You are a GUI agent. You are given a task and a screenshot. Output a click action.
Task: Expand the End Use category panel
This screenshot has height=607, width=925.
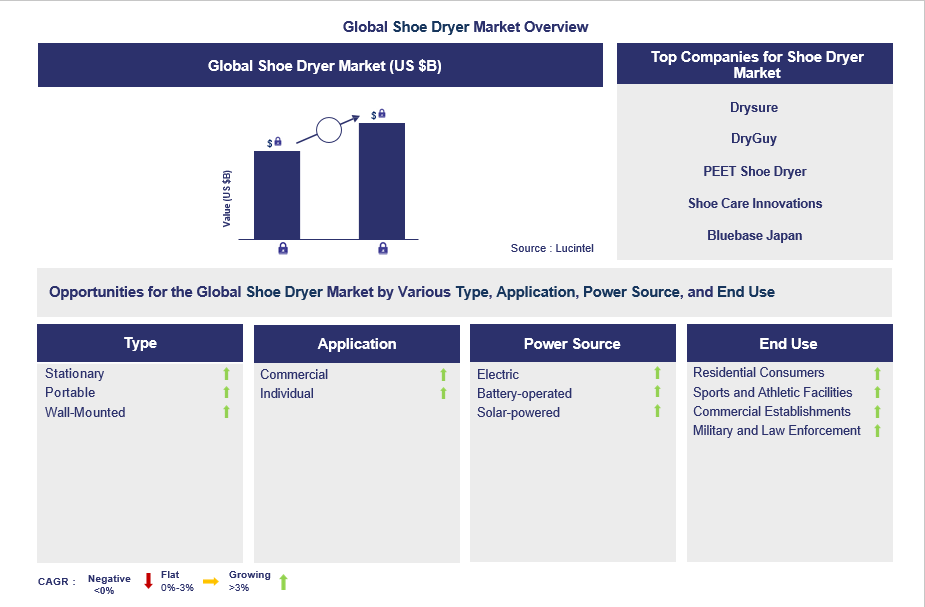coord(789,342)
